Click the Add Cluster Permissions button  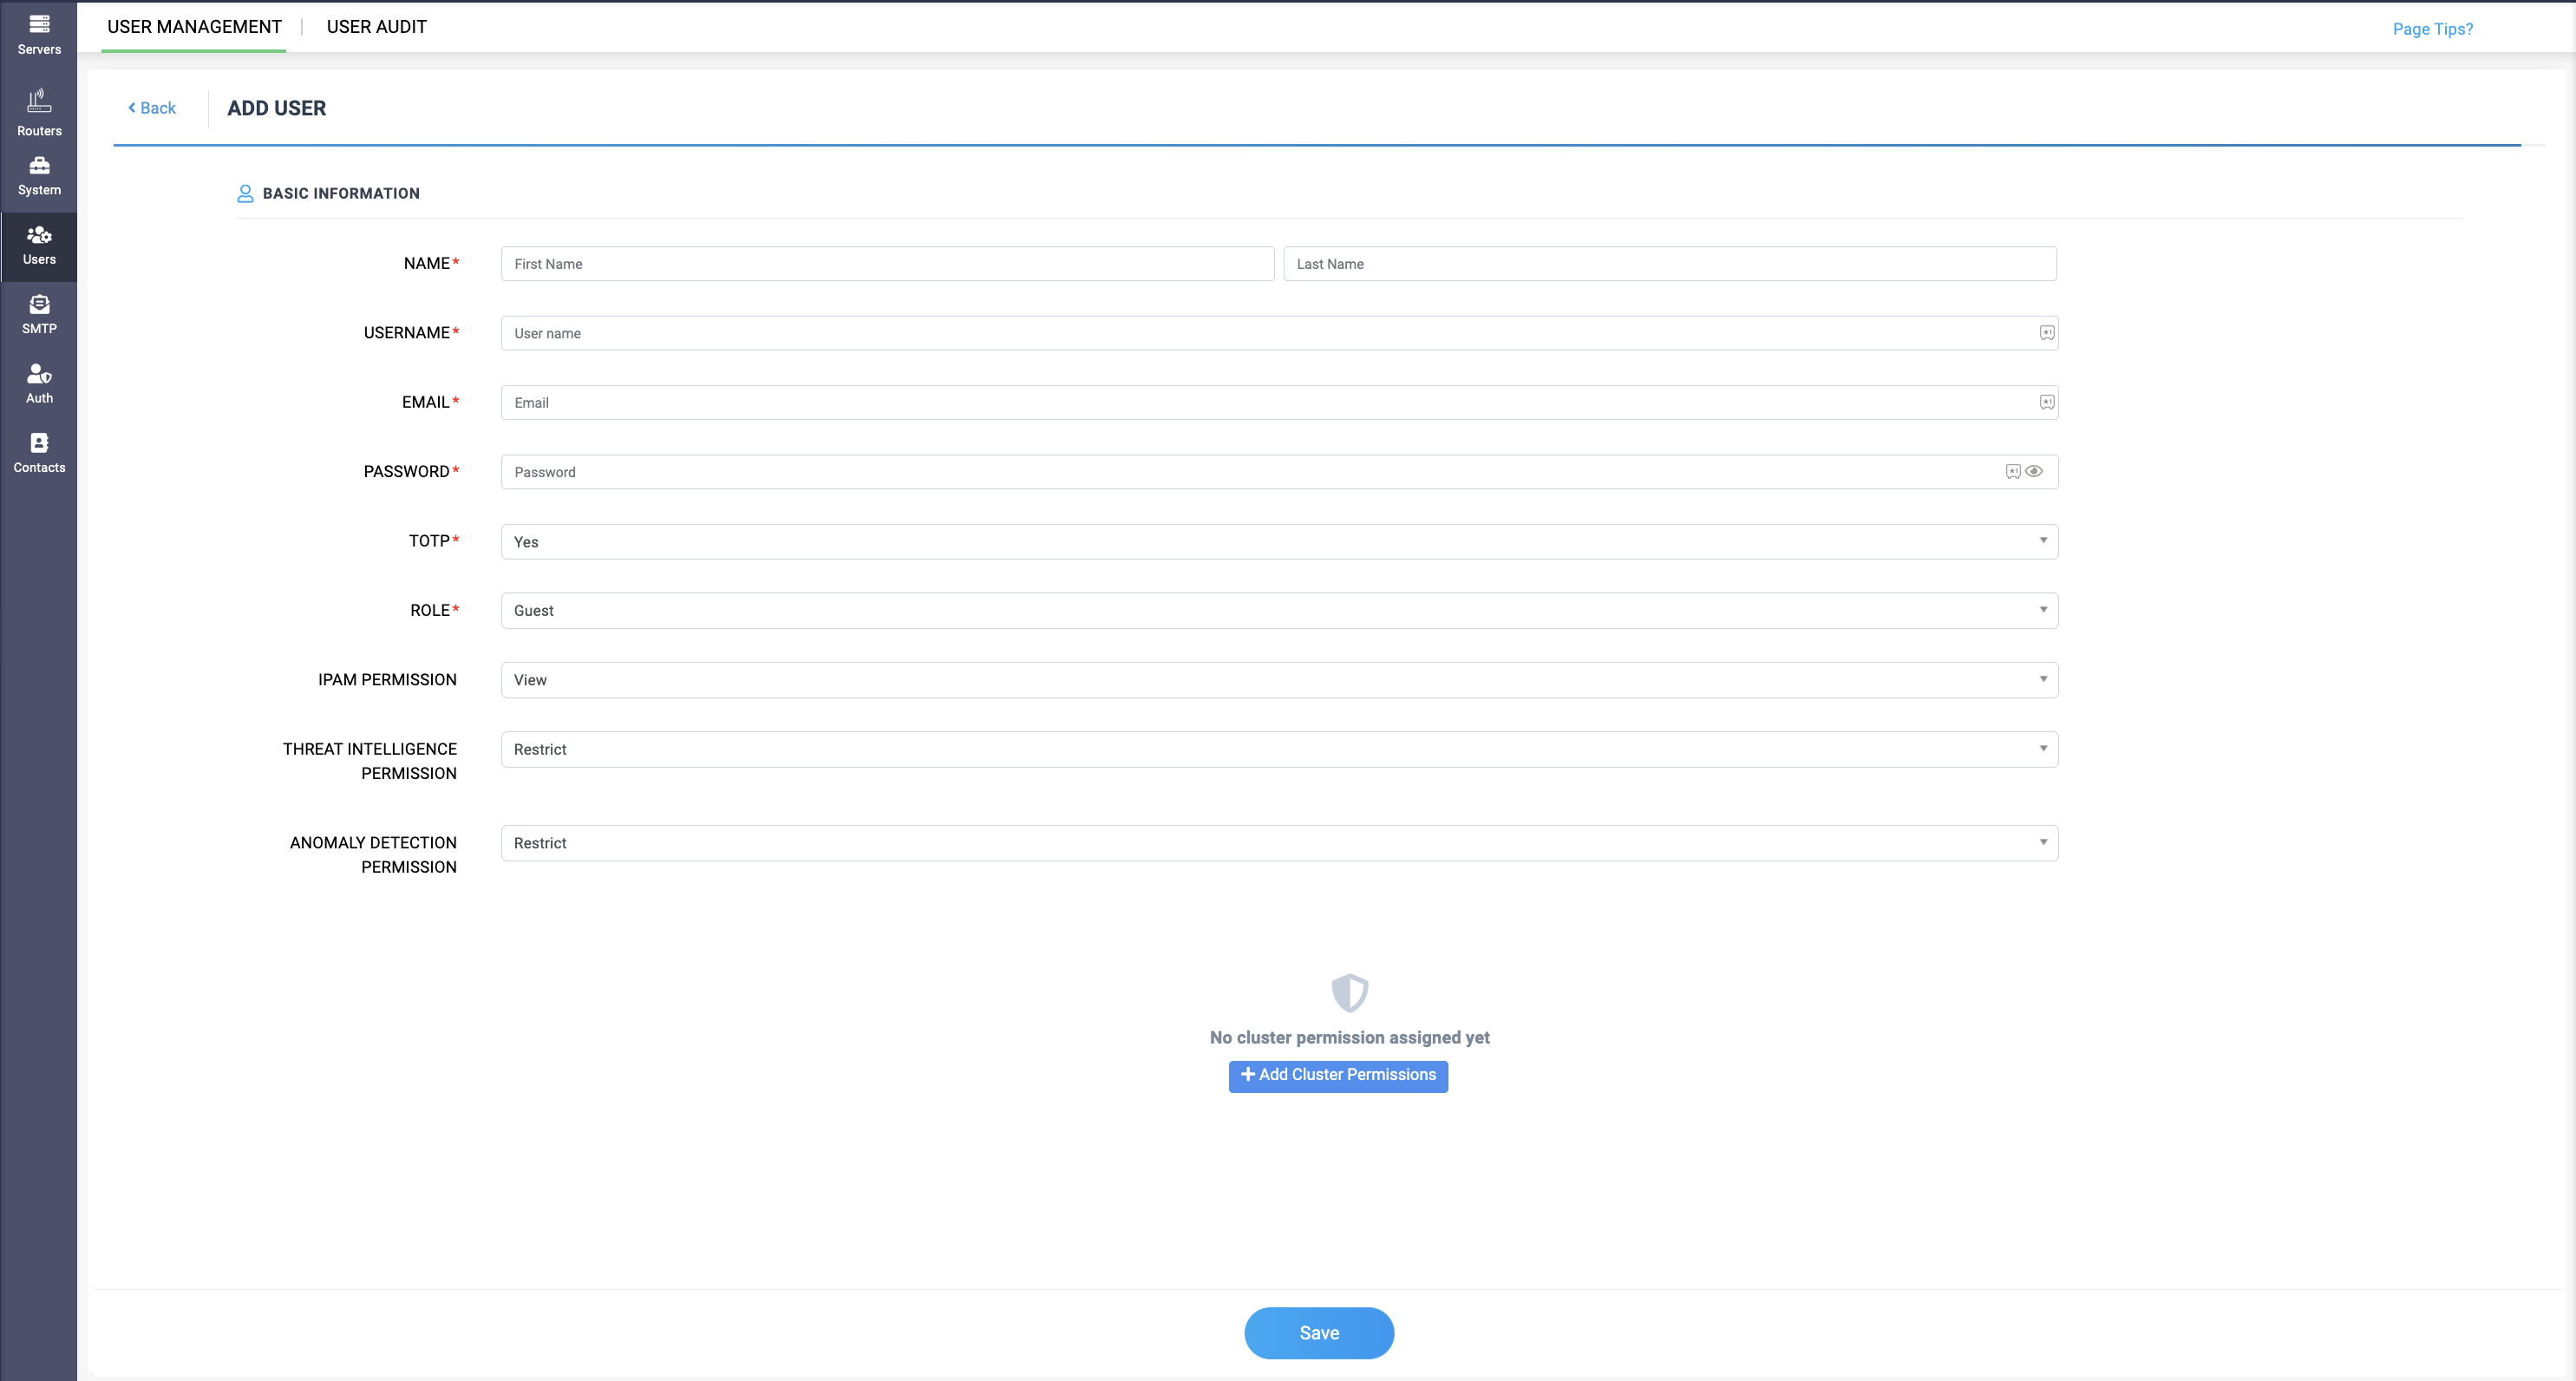pos(1338,1075)
